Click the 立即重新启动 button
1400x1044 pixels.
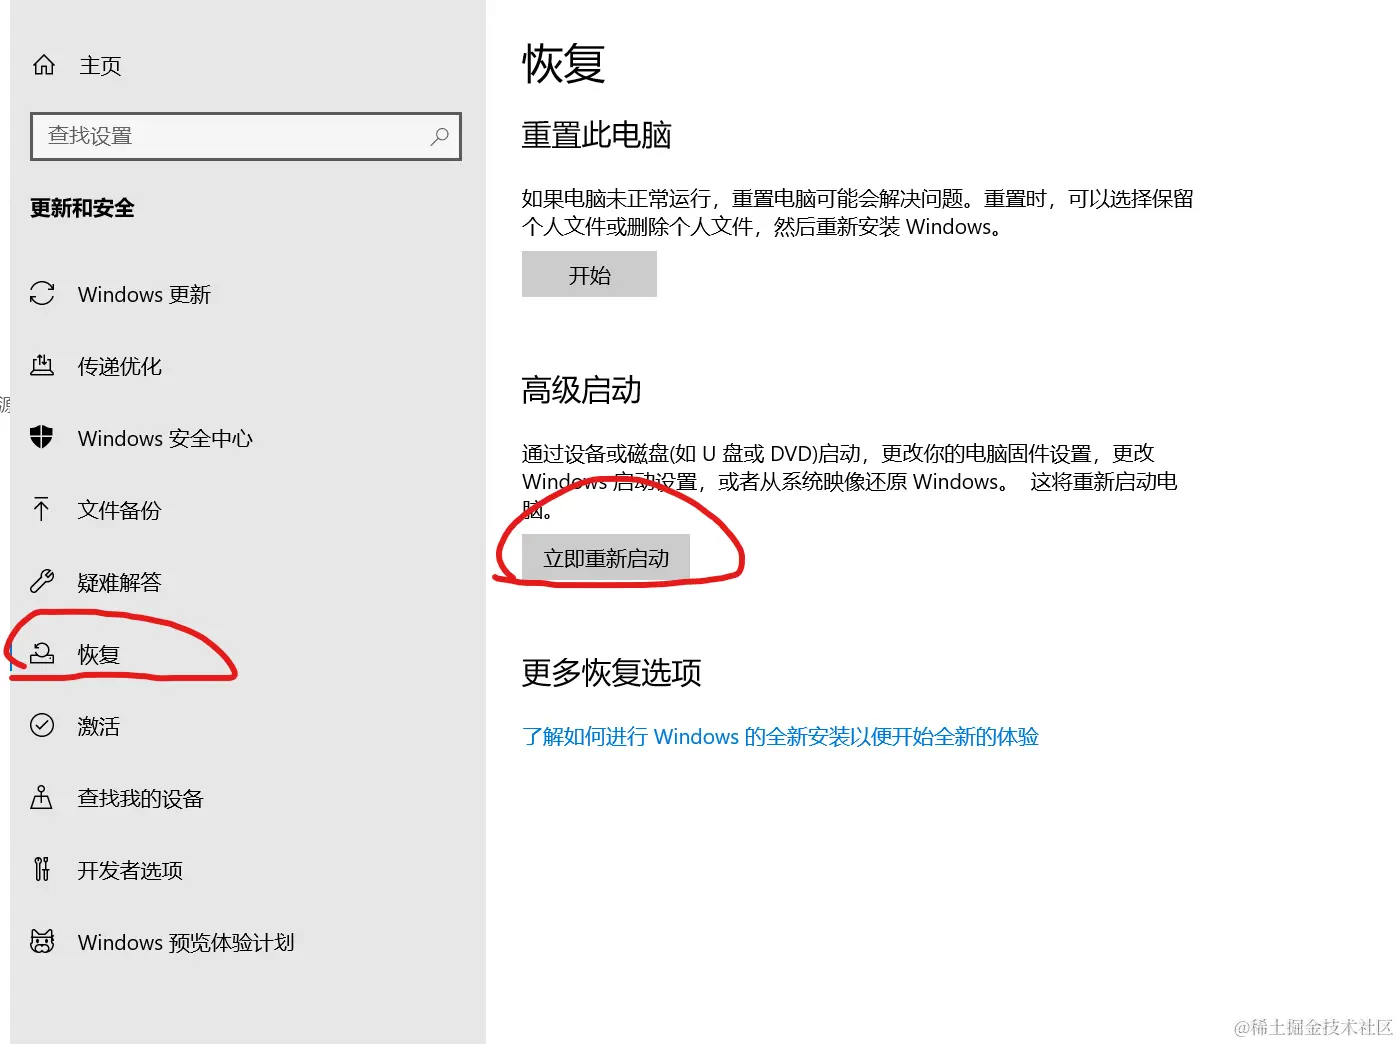pyautogui.click(x=605, y=558)
